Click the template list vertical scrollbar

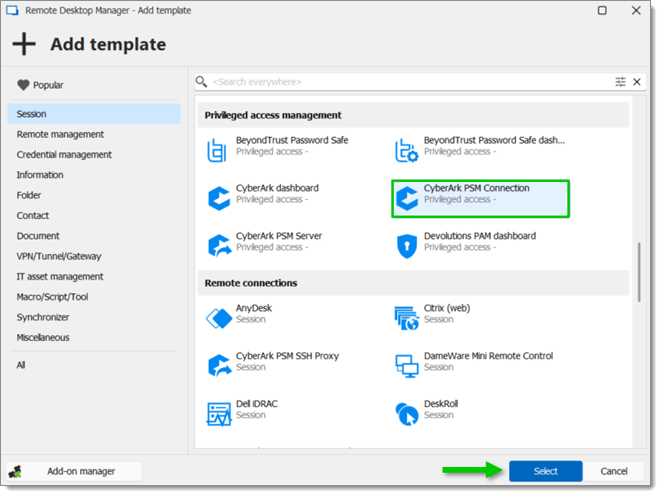click(x=639, y=272)
